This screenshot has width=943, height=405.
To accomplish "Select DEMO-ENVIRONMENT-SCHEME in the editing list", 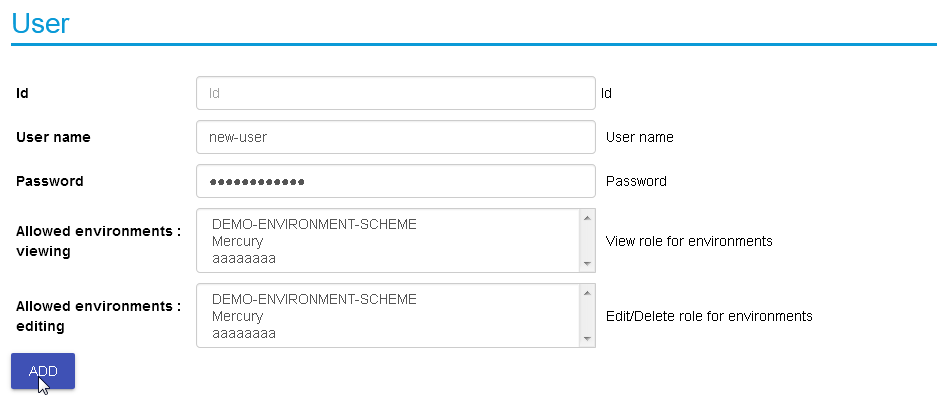I will (x=314, y=299).
